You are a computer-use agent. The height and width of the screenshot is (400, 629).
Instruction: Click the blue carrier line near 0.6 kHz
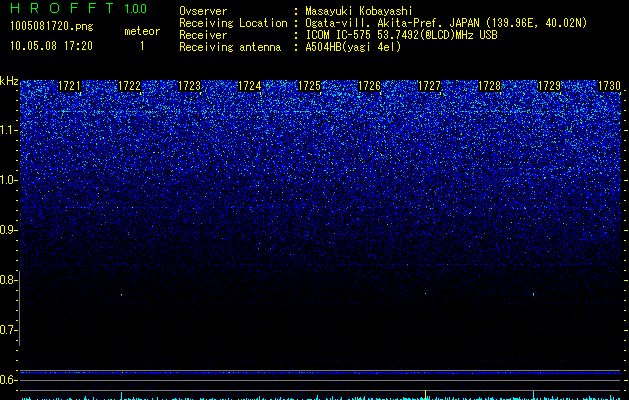coord(320,373)
